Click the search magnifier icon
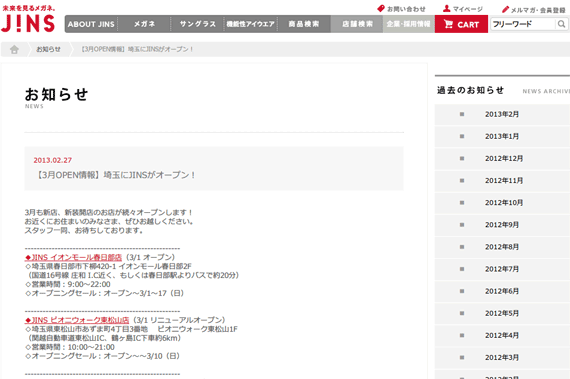The image size is (570, 379). point(561,24)
